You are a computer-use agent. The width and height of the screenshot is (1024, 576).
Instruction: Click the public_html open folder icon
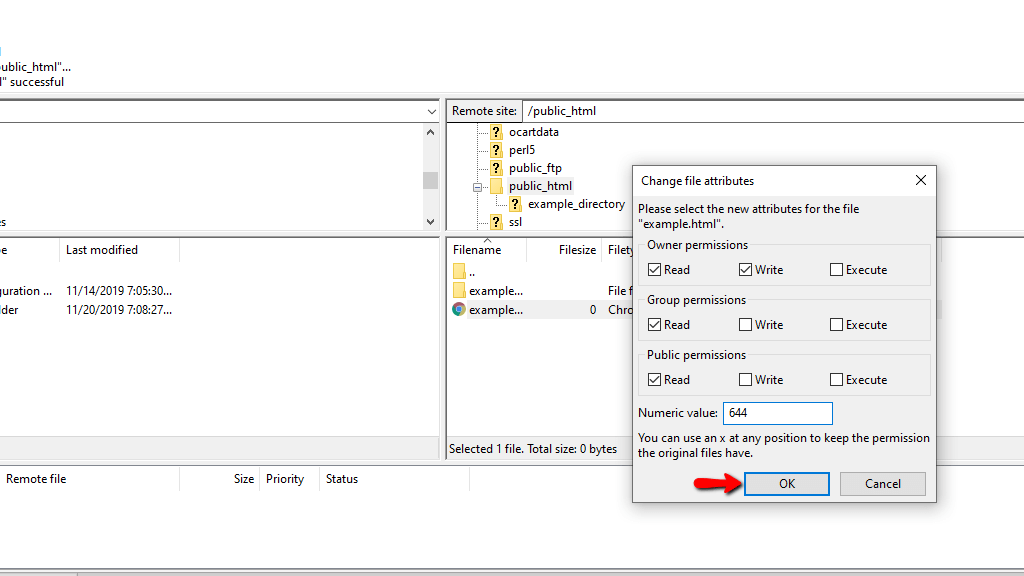tap(496, 186)
